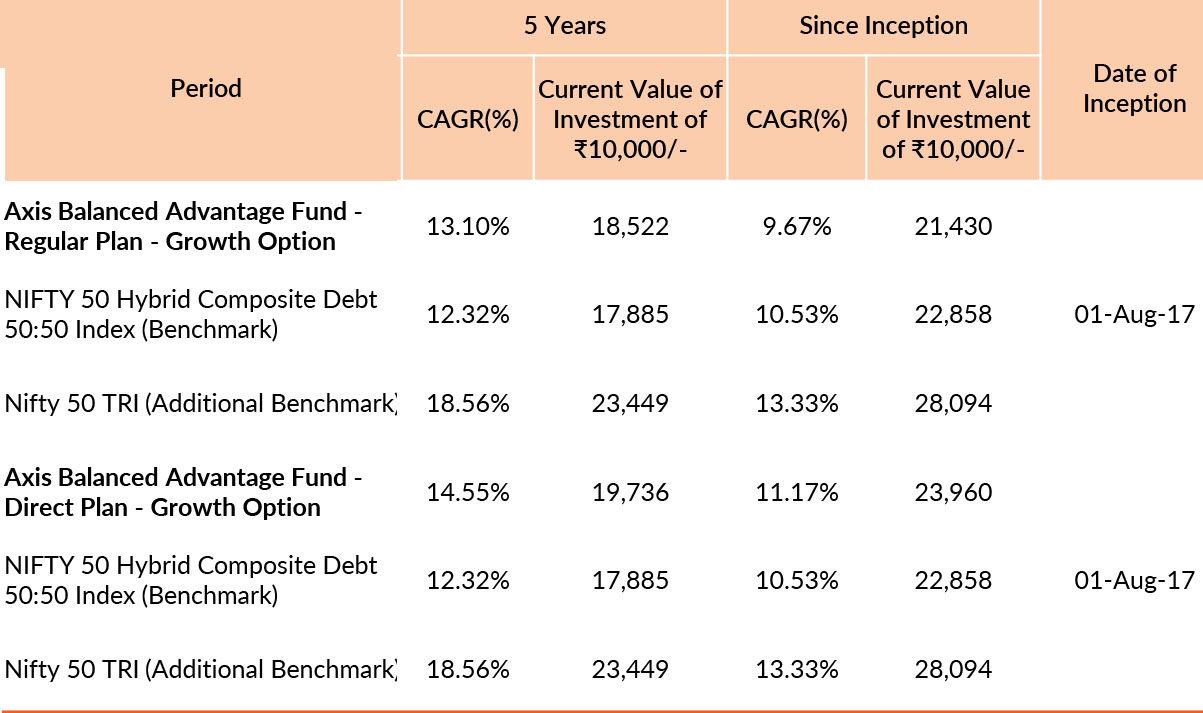Click CAGR(%) header under 5 Years

point(468,119)
